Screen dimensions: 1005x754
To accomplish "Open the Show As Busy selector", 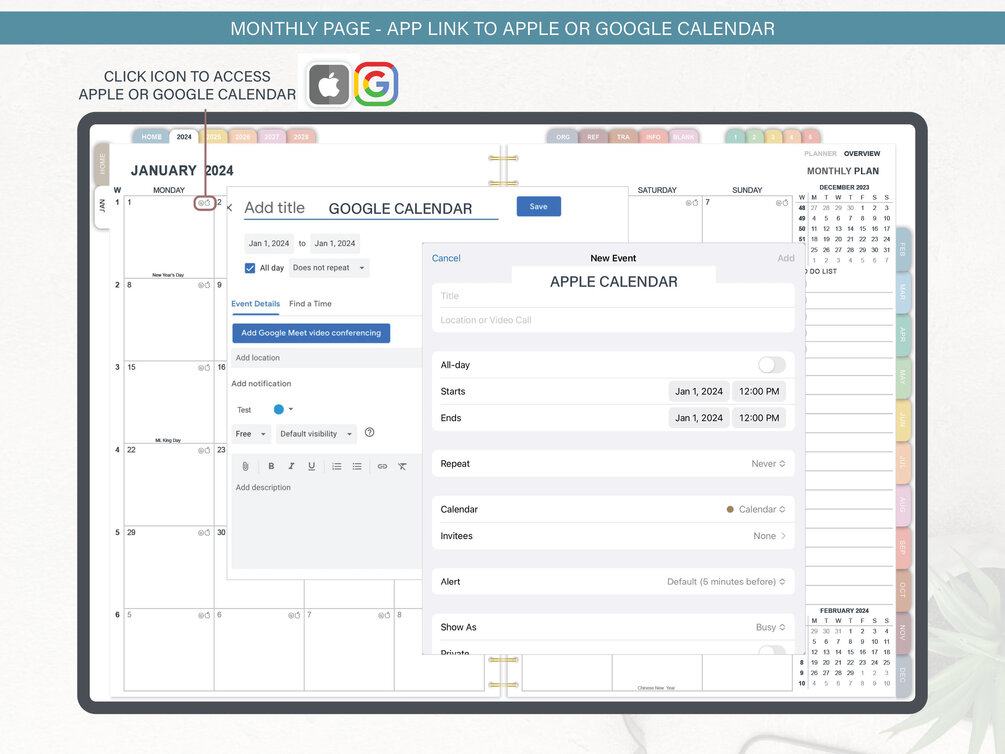I will [x=770, y=627].
